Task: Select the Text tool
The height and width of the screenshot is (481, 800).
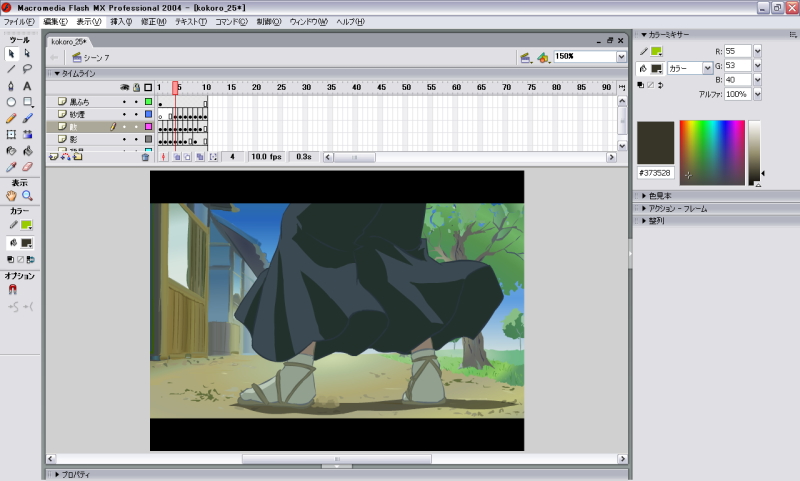Action: [x=27, y=86]
